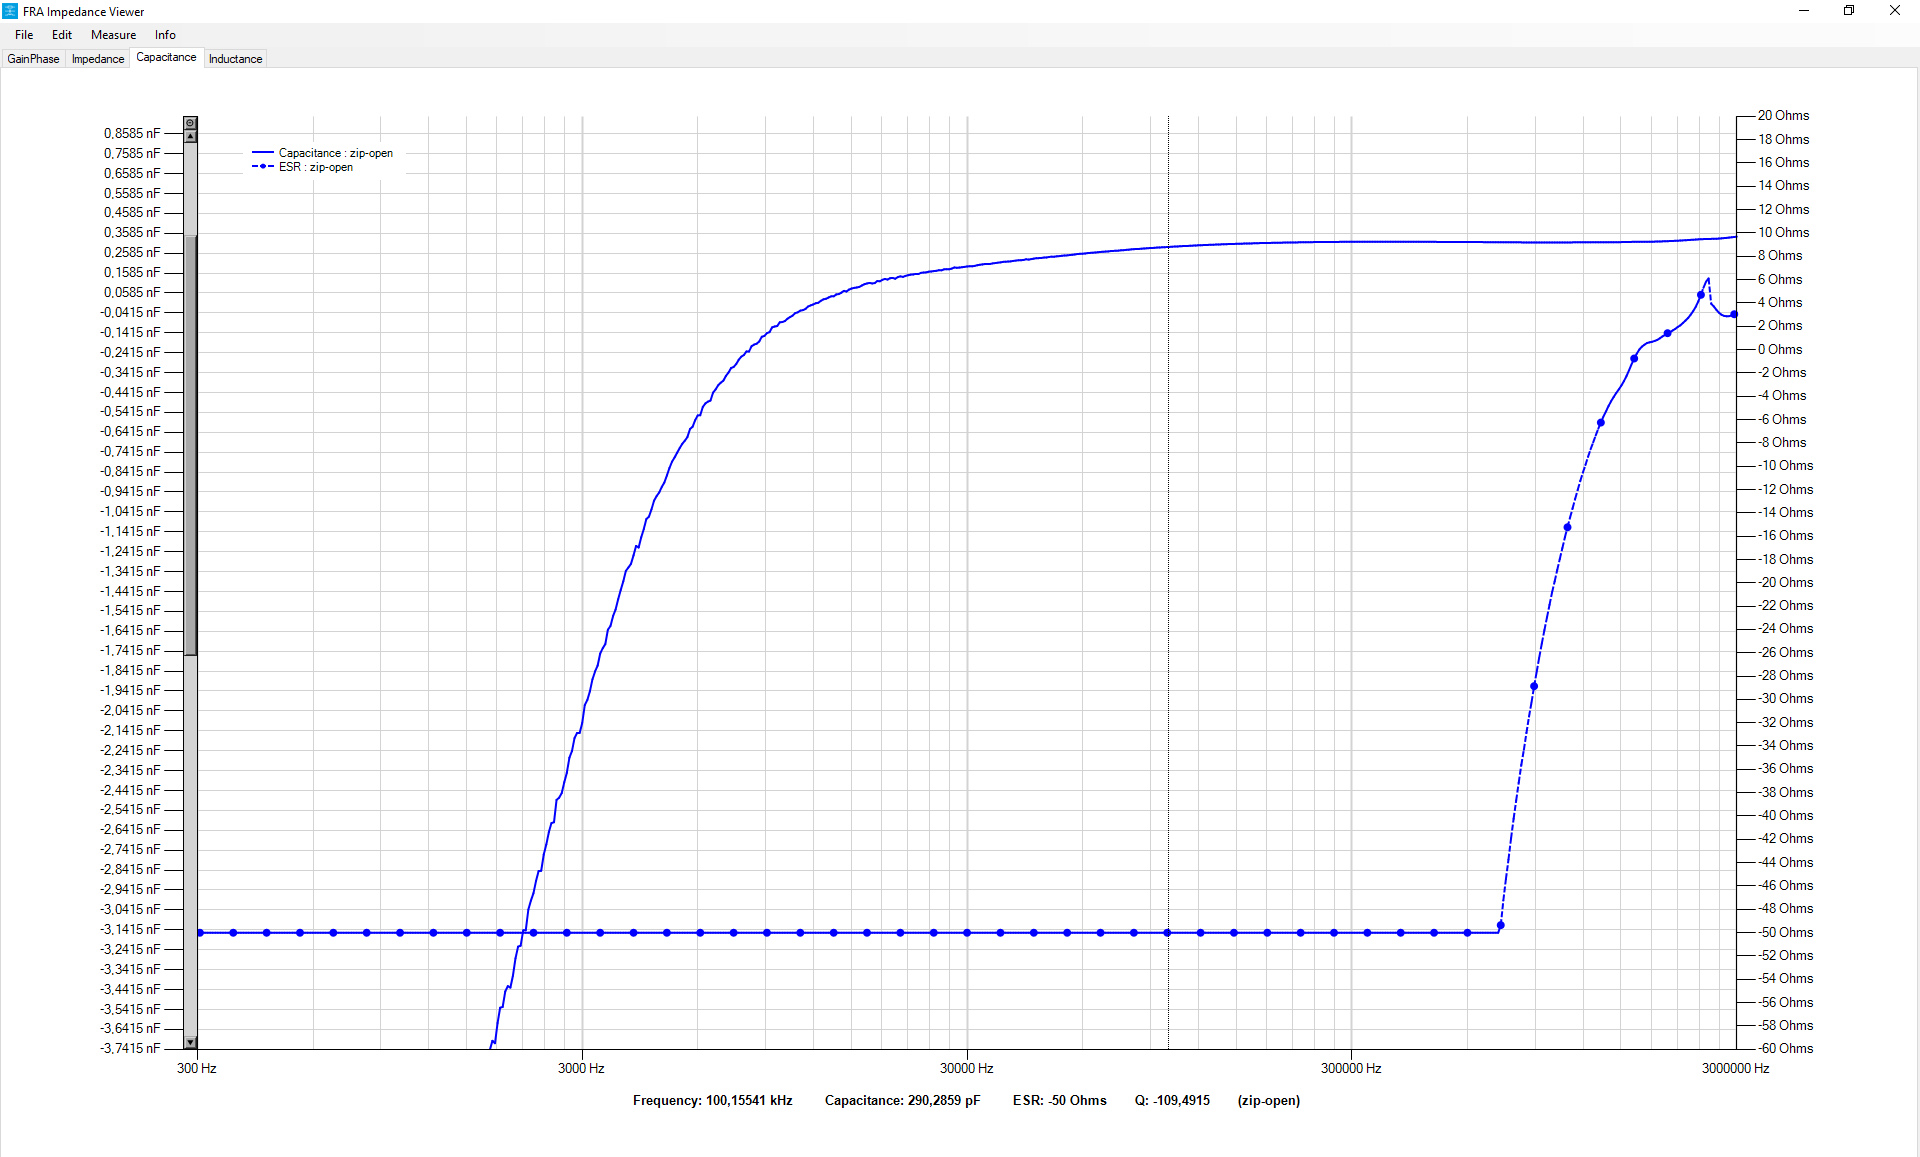This screenshot has width=1920, height=1157.
Task: Click the zoom reset icon above the axis scrollbar
Action: 190,123
